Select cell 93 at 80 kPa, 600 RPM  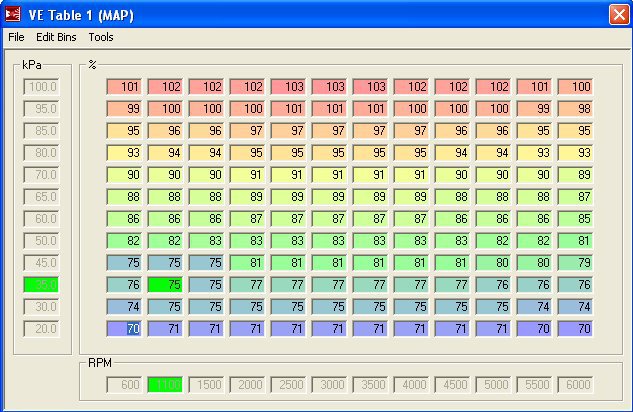(x=123, y=152)
